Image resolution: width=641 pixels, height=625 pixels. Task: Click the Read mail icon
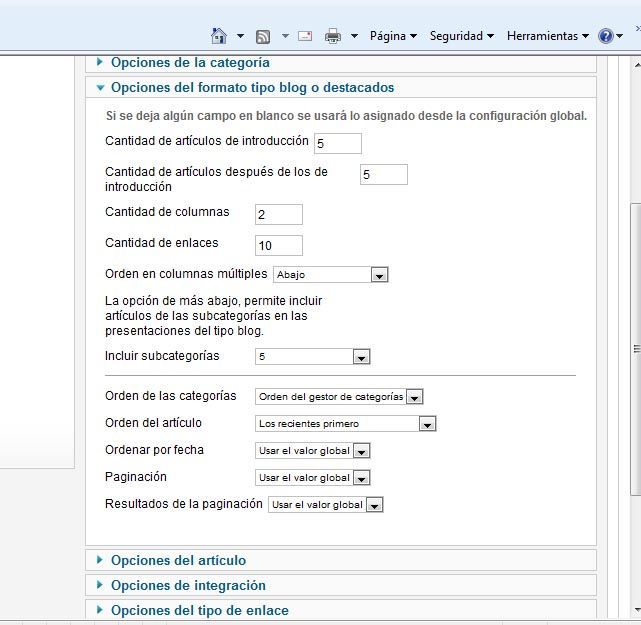[x=305, y=36]
